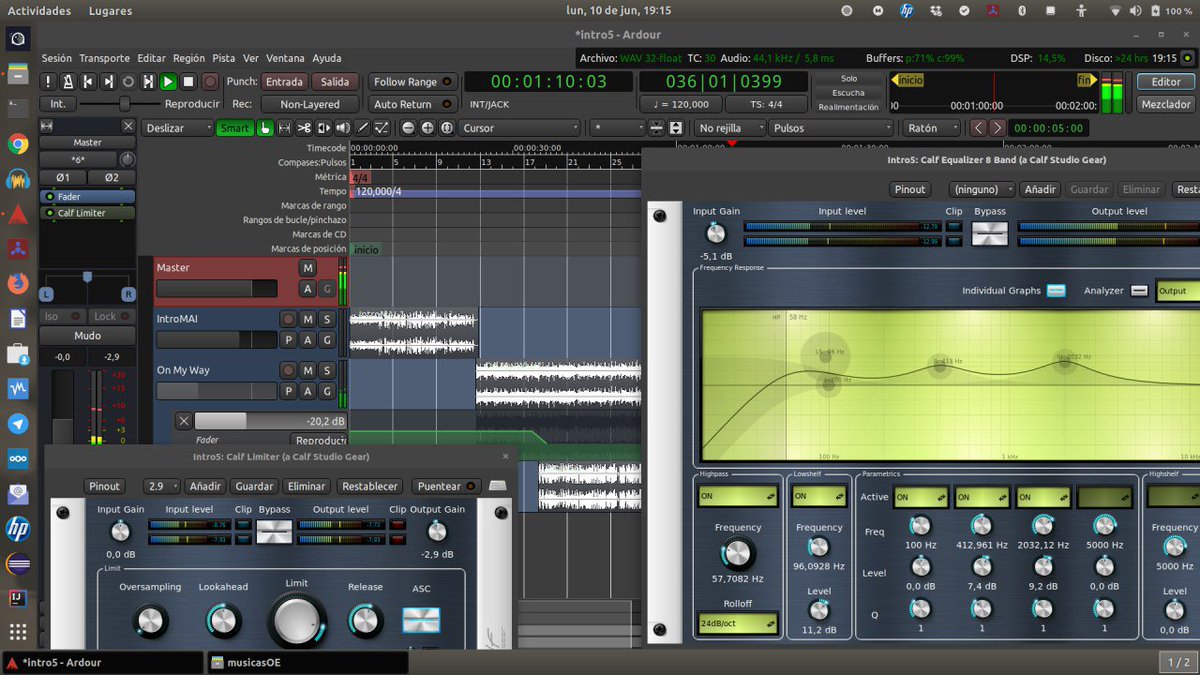Toggle the global record button
The height and width of the screenshot is (675, 1200).
coord(211,82)
